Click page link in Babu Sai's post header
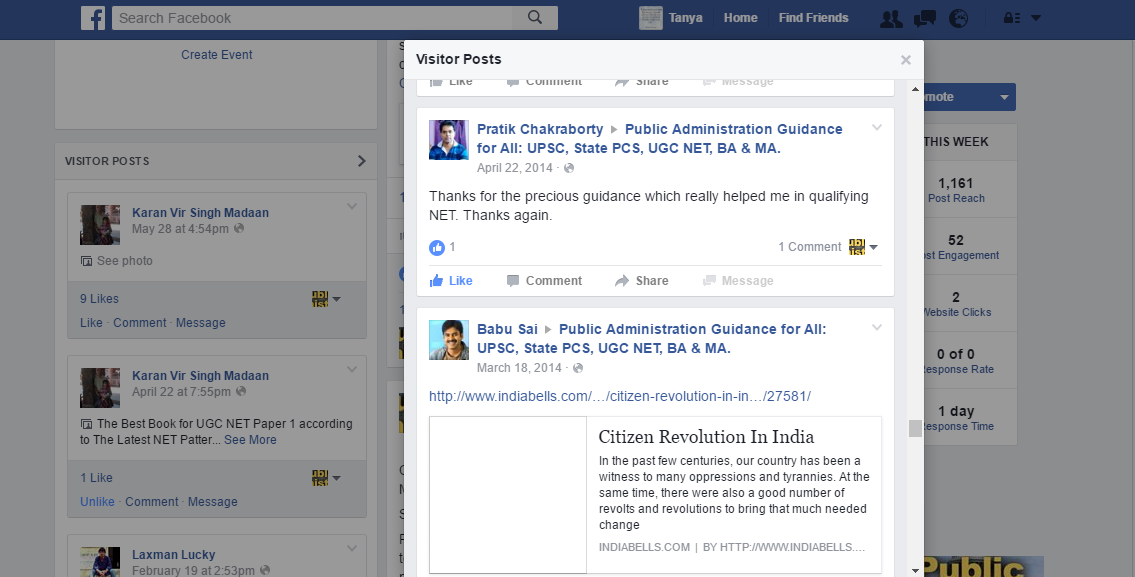Viewport: 1135px width, 577px height. 651,338
